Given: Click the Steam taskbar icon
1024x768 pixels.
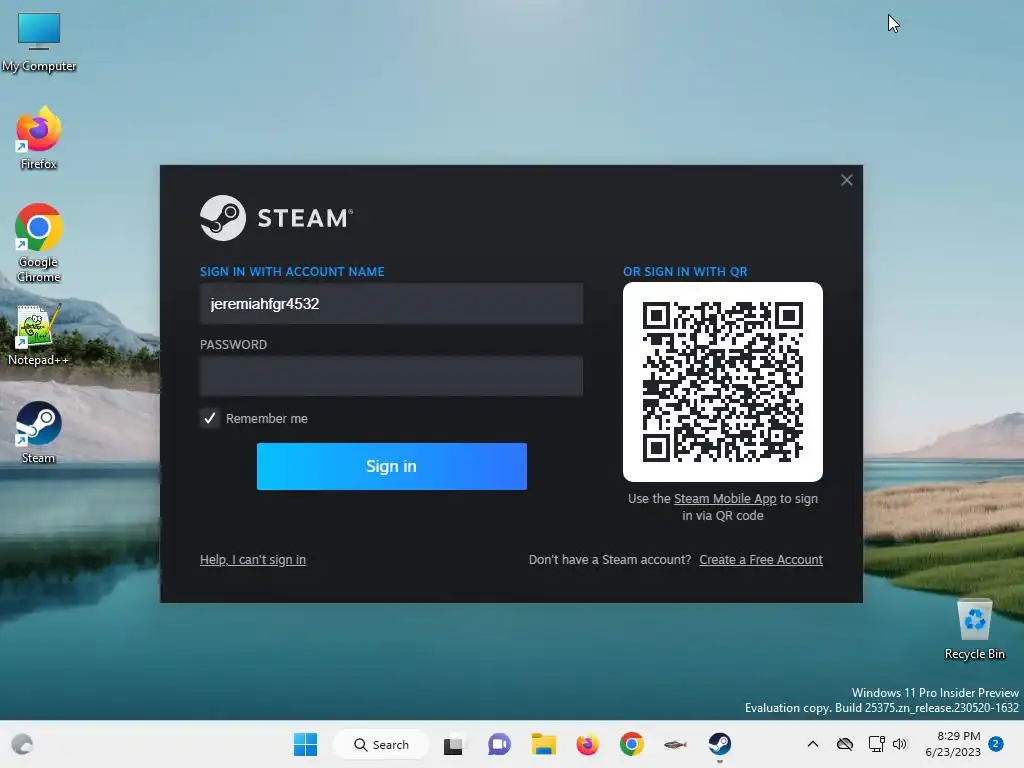Looking at the screenshot, I should tap(720, 744).
